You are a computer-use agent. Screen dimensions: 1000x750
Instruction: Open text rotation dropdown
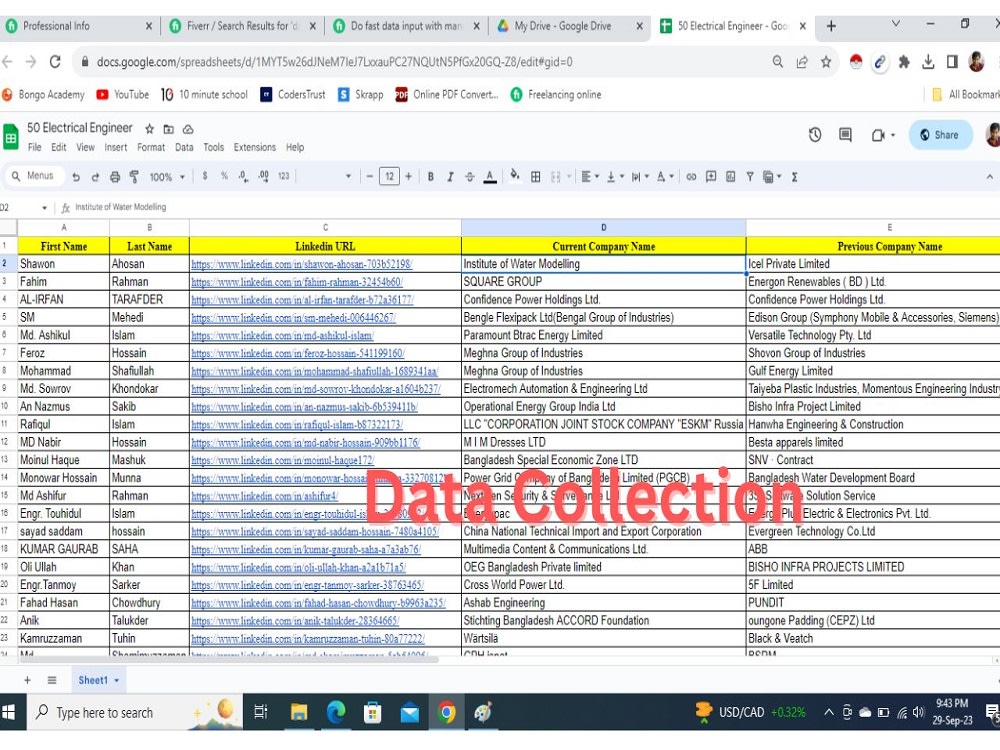click(665, 177)
